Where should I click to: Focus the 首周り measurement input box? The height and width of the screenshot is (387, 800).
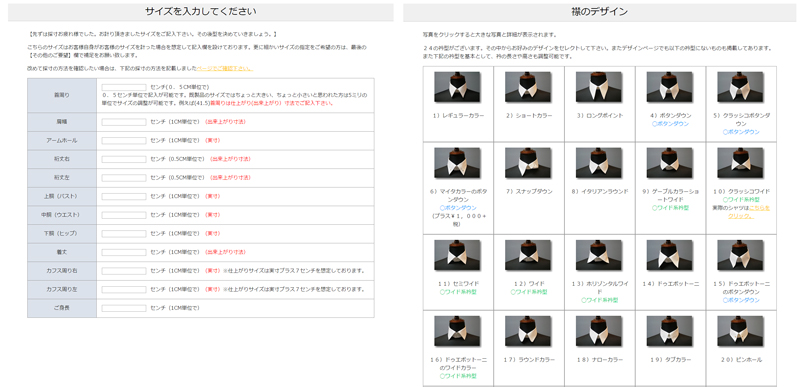(x=123, y=87)
